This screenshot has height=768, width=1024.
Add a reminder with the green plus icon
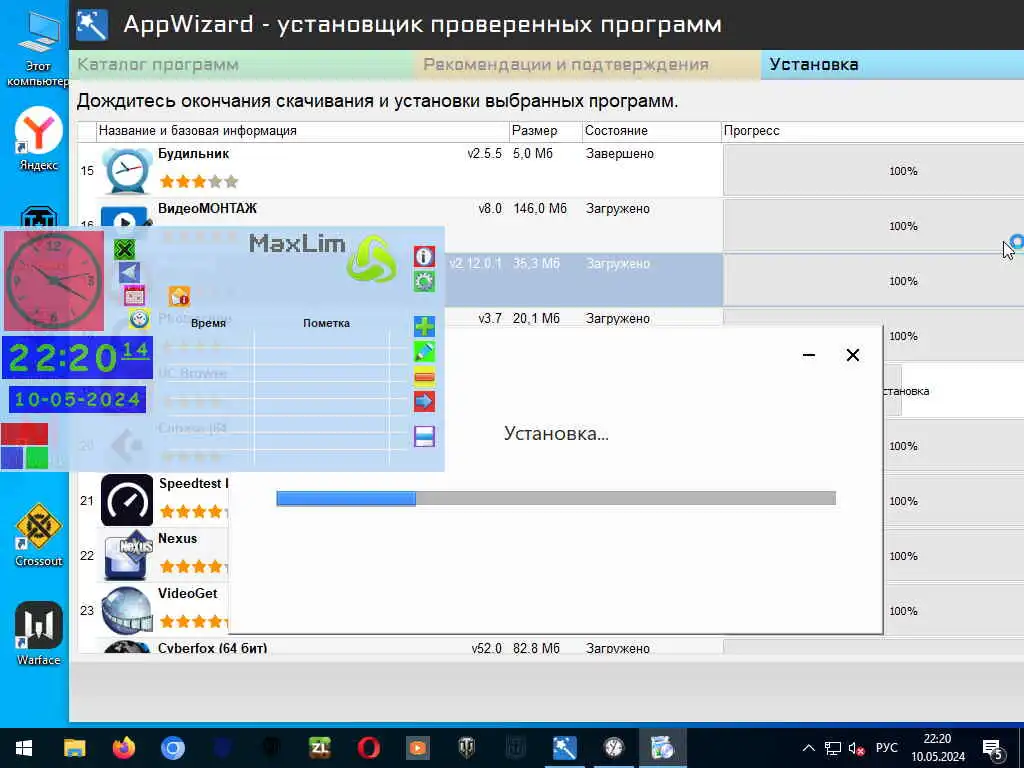coord(424,326)
